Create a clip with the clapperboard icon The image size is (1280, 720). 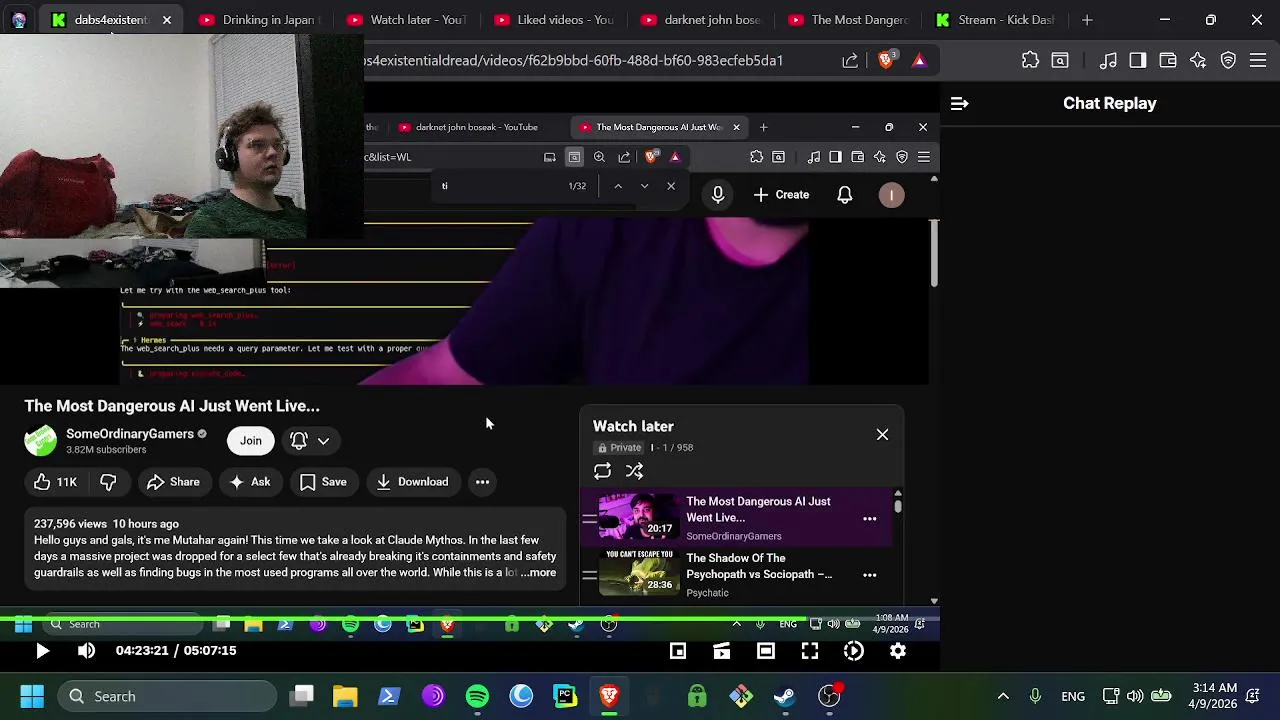[x=722, y=651]
